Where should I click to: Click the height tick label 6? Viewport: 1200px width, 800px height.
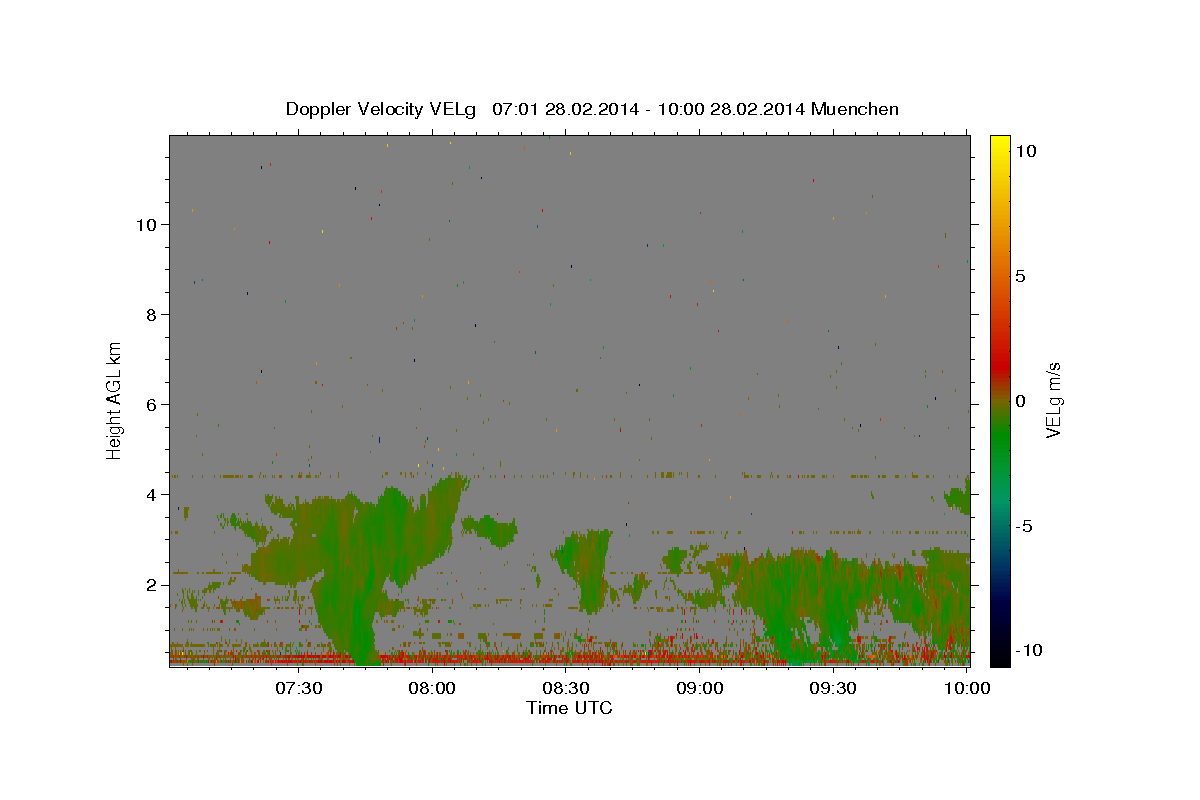(x=151, y=405)
